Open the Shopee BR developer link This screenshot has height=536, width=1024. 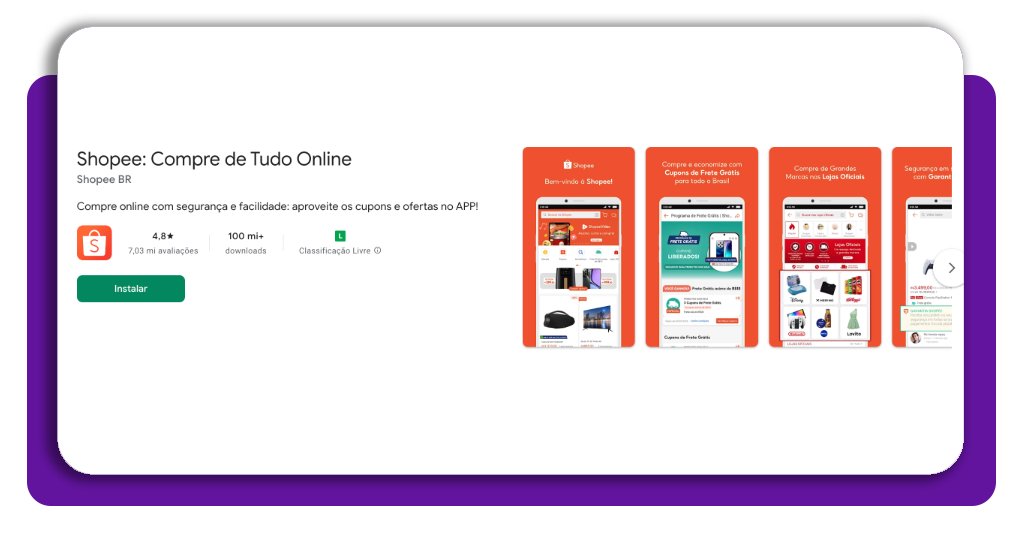coord(104,179)
